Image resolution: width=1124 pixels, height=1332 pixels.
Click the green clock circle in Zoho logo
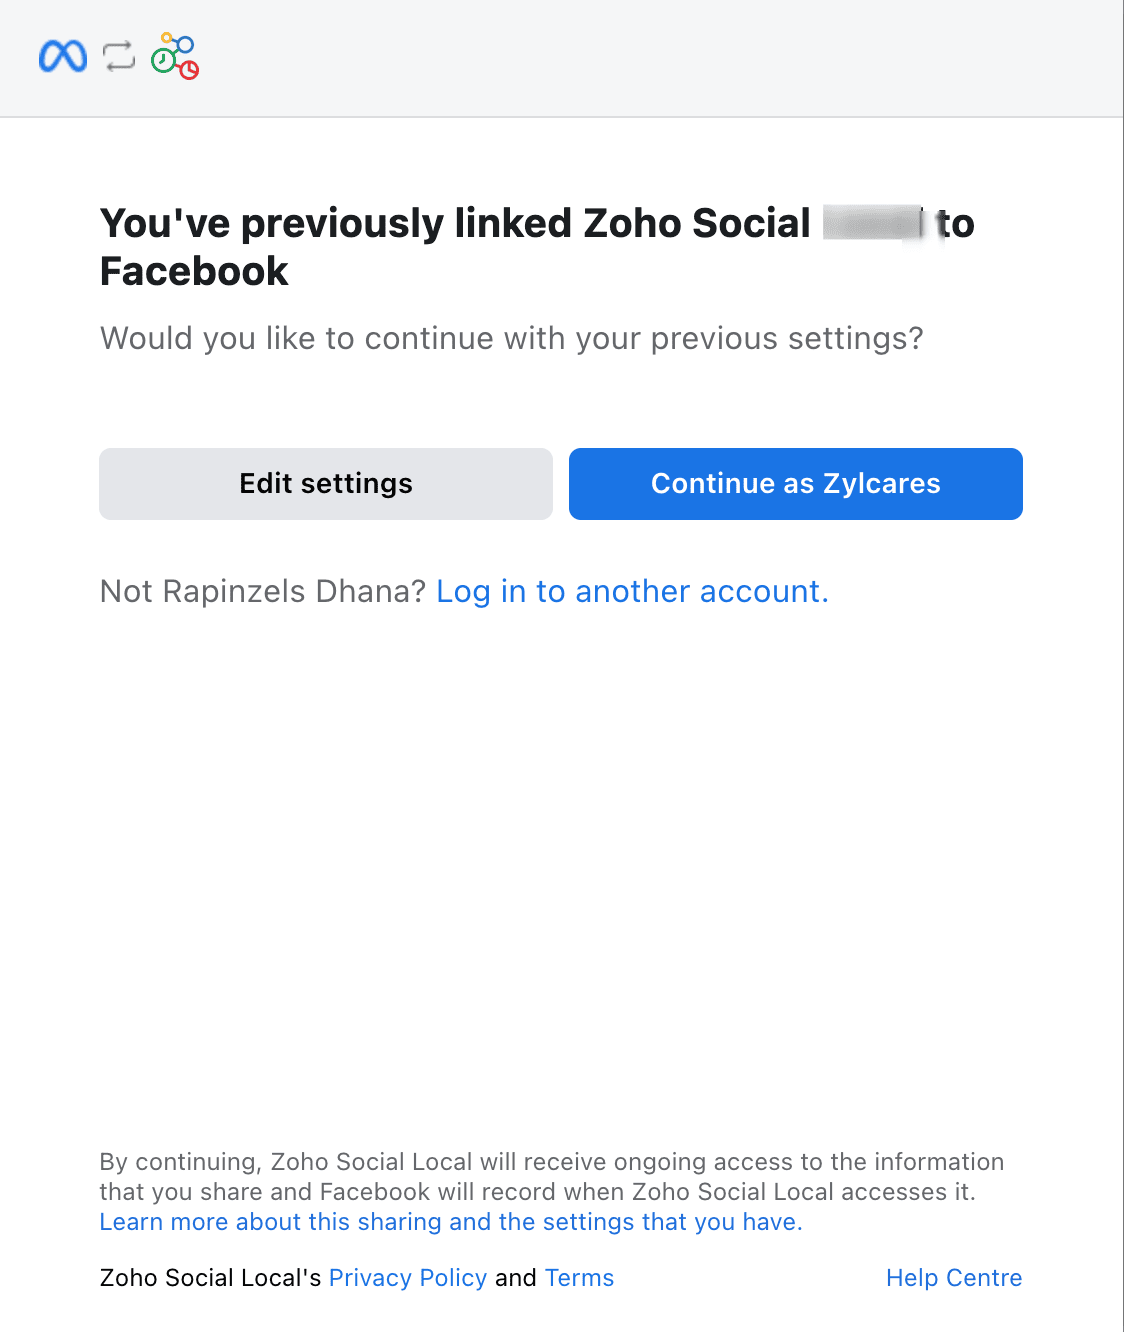162,61
